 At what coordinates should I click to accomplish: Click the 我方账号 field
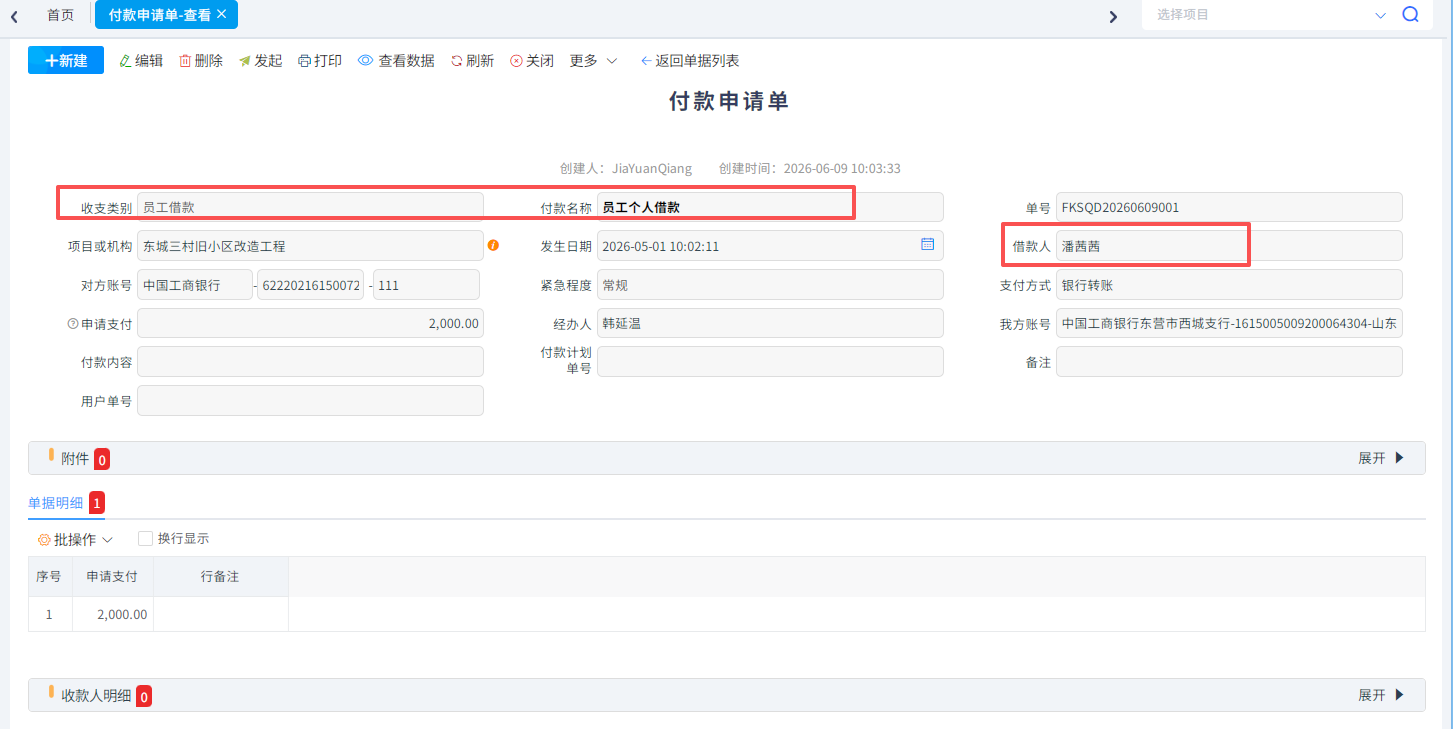click(1229, 323)
